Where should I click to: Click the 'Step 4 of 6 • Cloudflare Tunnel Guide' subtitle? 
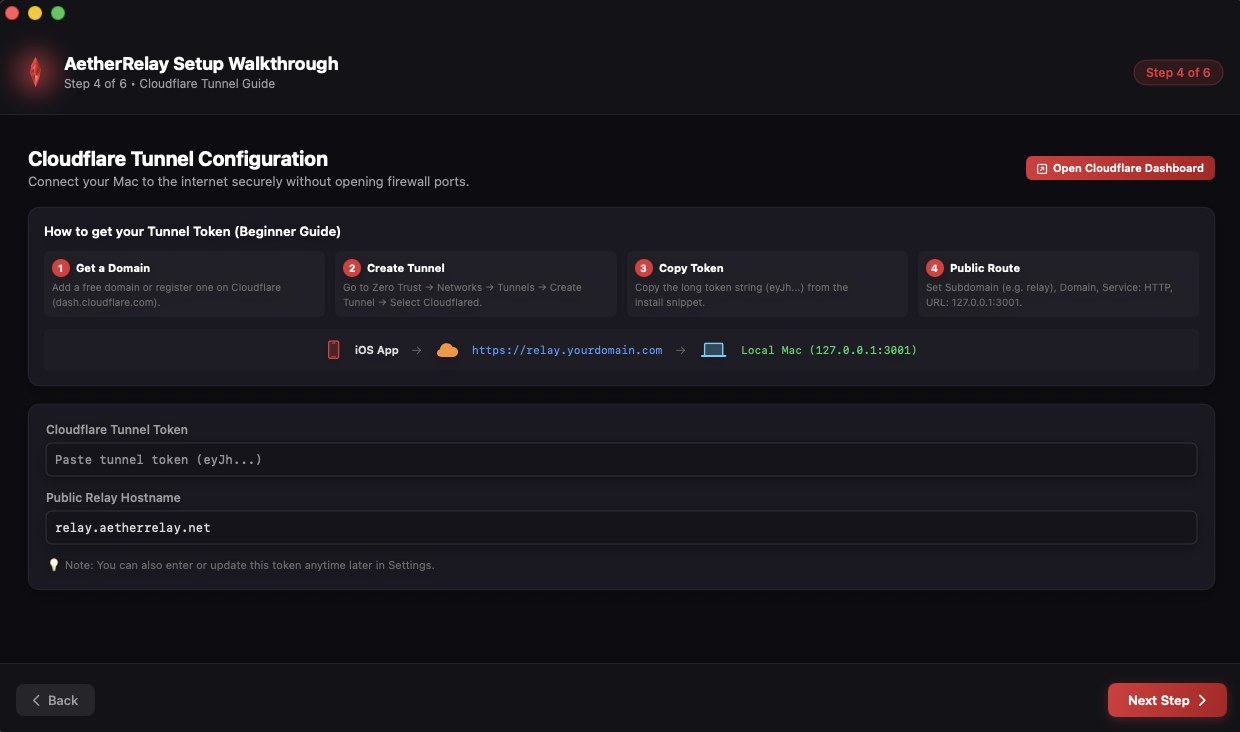coord(169,84)
